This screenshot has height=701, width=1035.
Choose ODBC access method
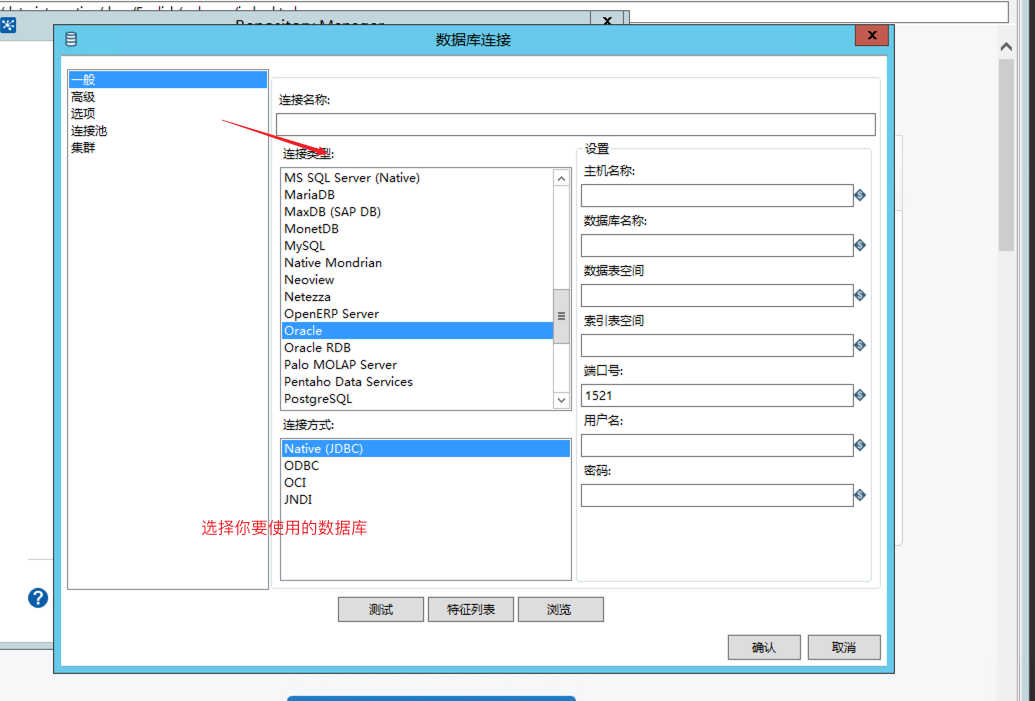coord(426,465)
